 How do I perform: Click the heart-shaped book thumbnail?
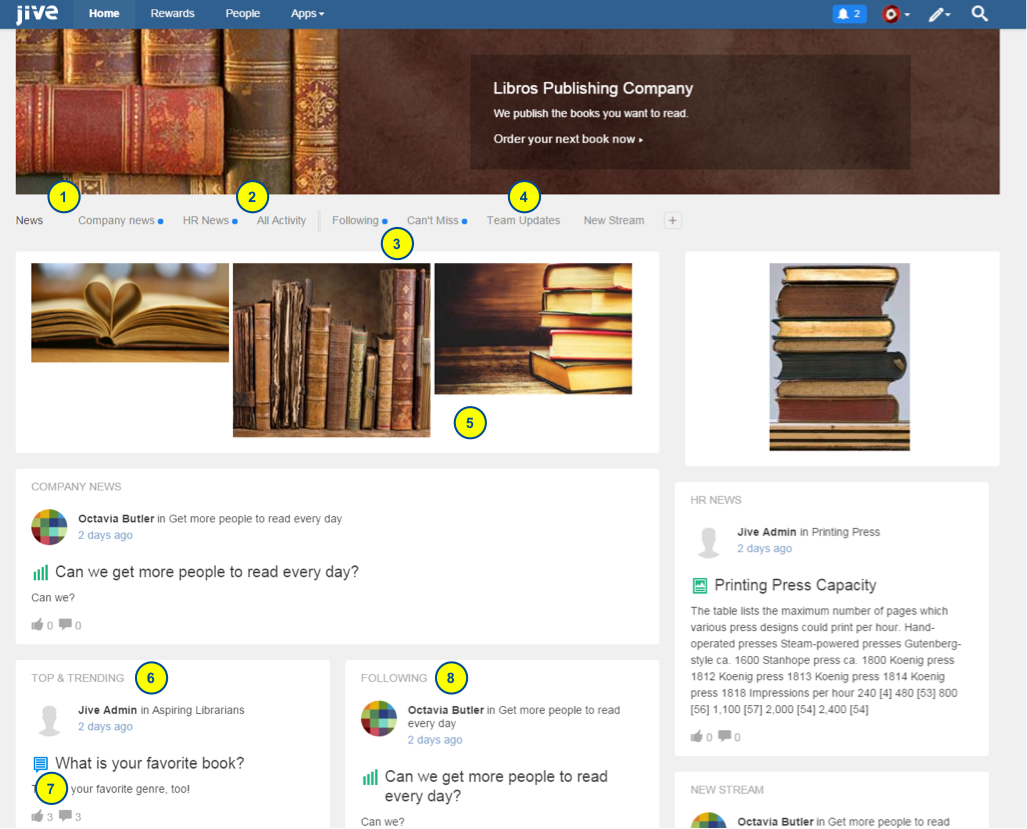coord(130,313)
